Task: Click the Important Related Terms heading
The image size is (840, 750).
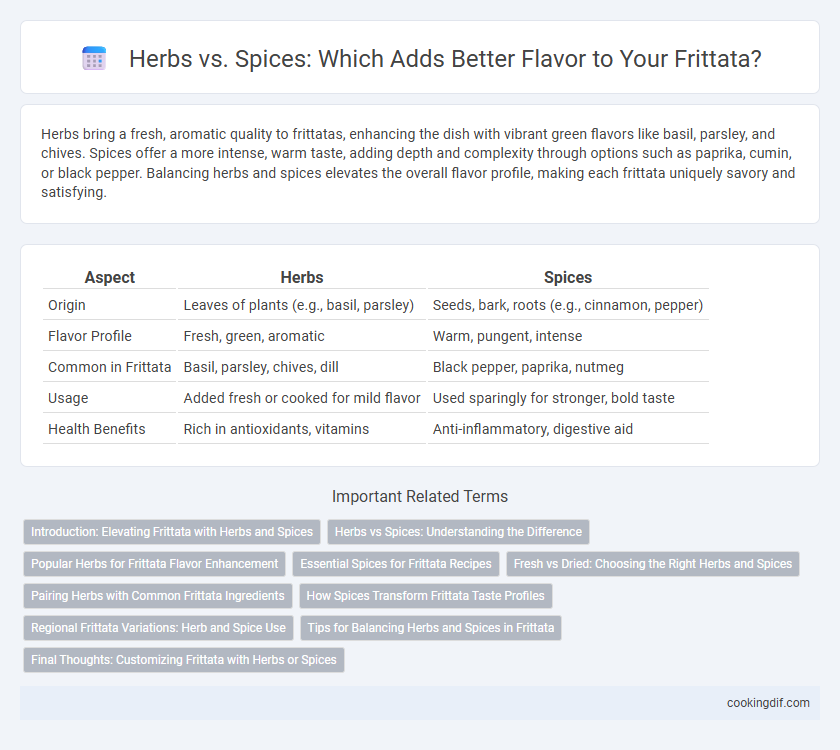Action: click(x=420, y=497)
